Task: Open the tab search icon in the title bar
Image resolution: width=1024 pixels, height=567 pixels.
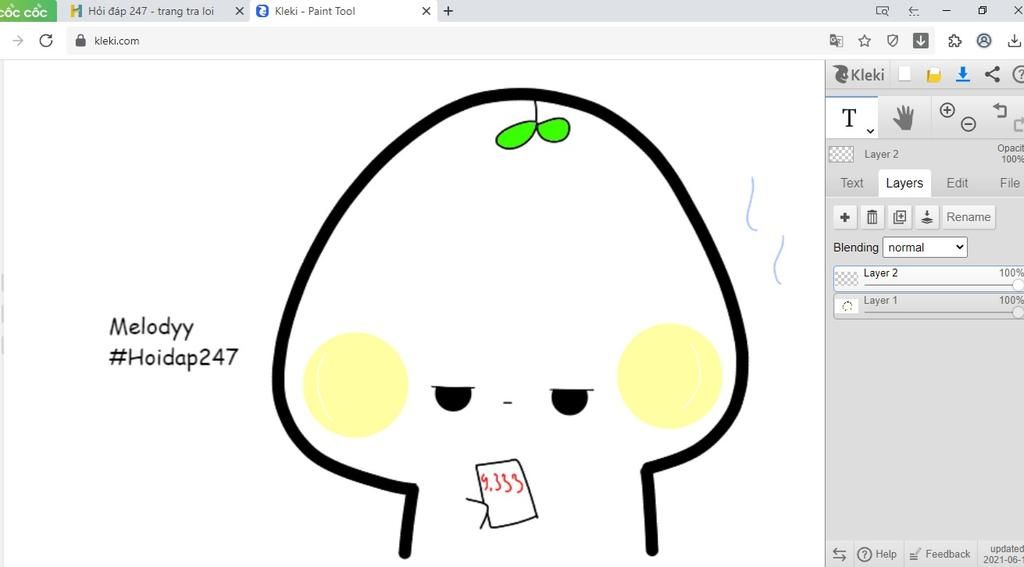Action: coord(882,11)
